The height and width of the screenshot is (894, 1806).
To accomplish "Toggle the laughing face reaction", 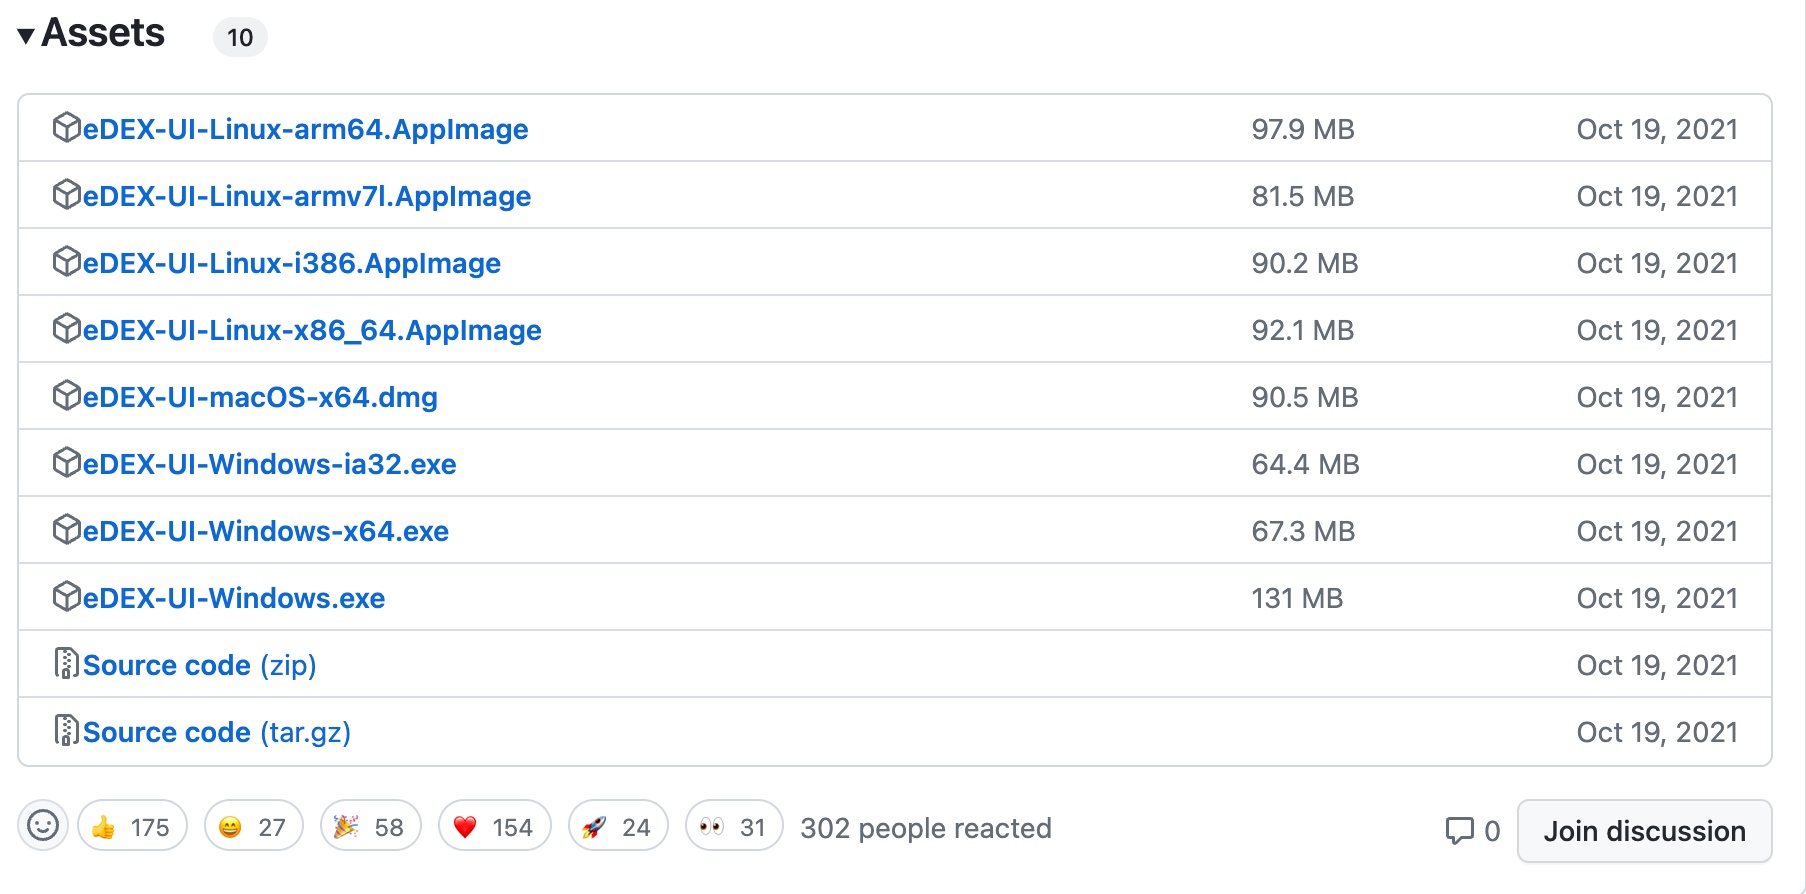I will [x=254, y=826].
